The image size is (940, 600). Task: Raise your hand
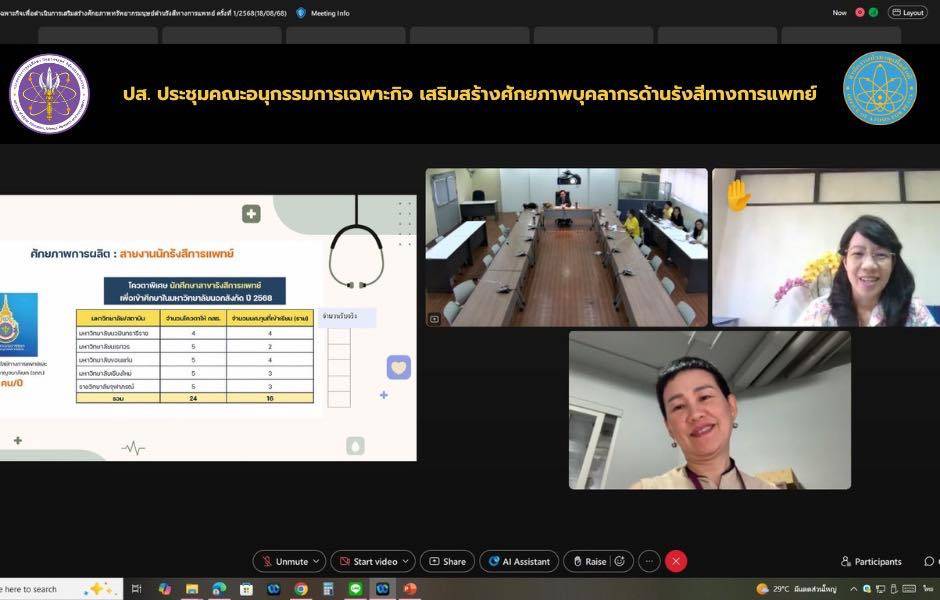point(592,561)
